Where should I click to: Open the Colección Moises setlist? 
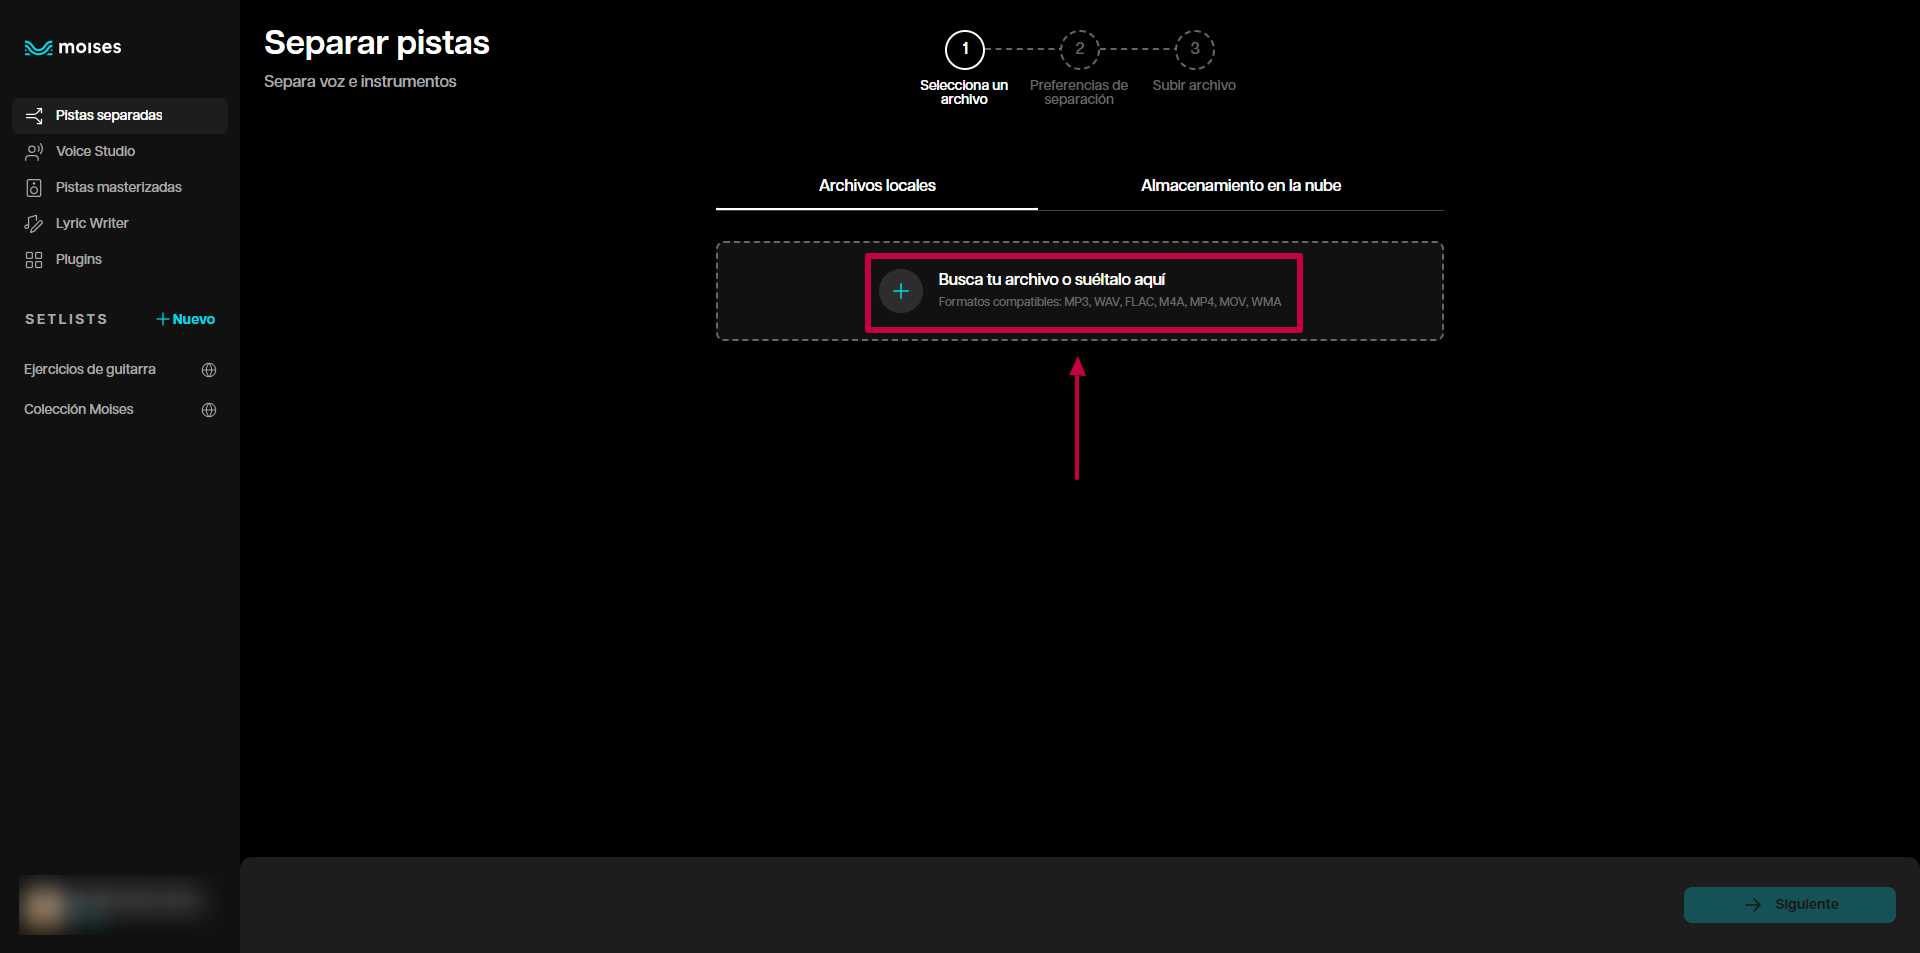pos(79,409)
